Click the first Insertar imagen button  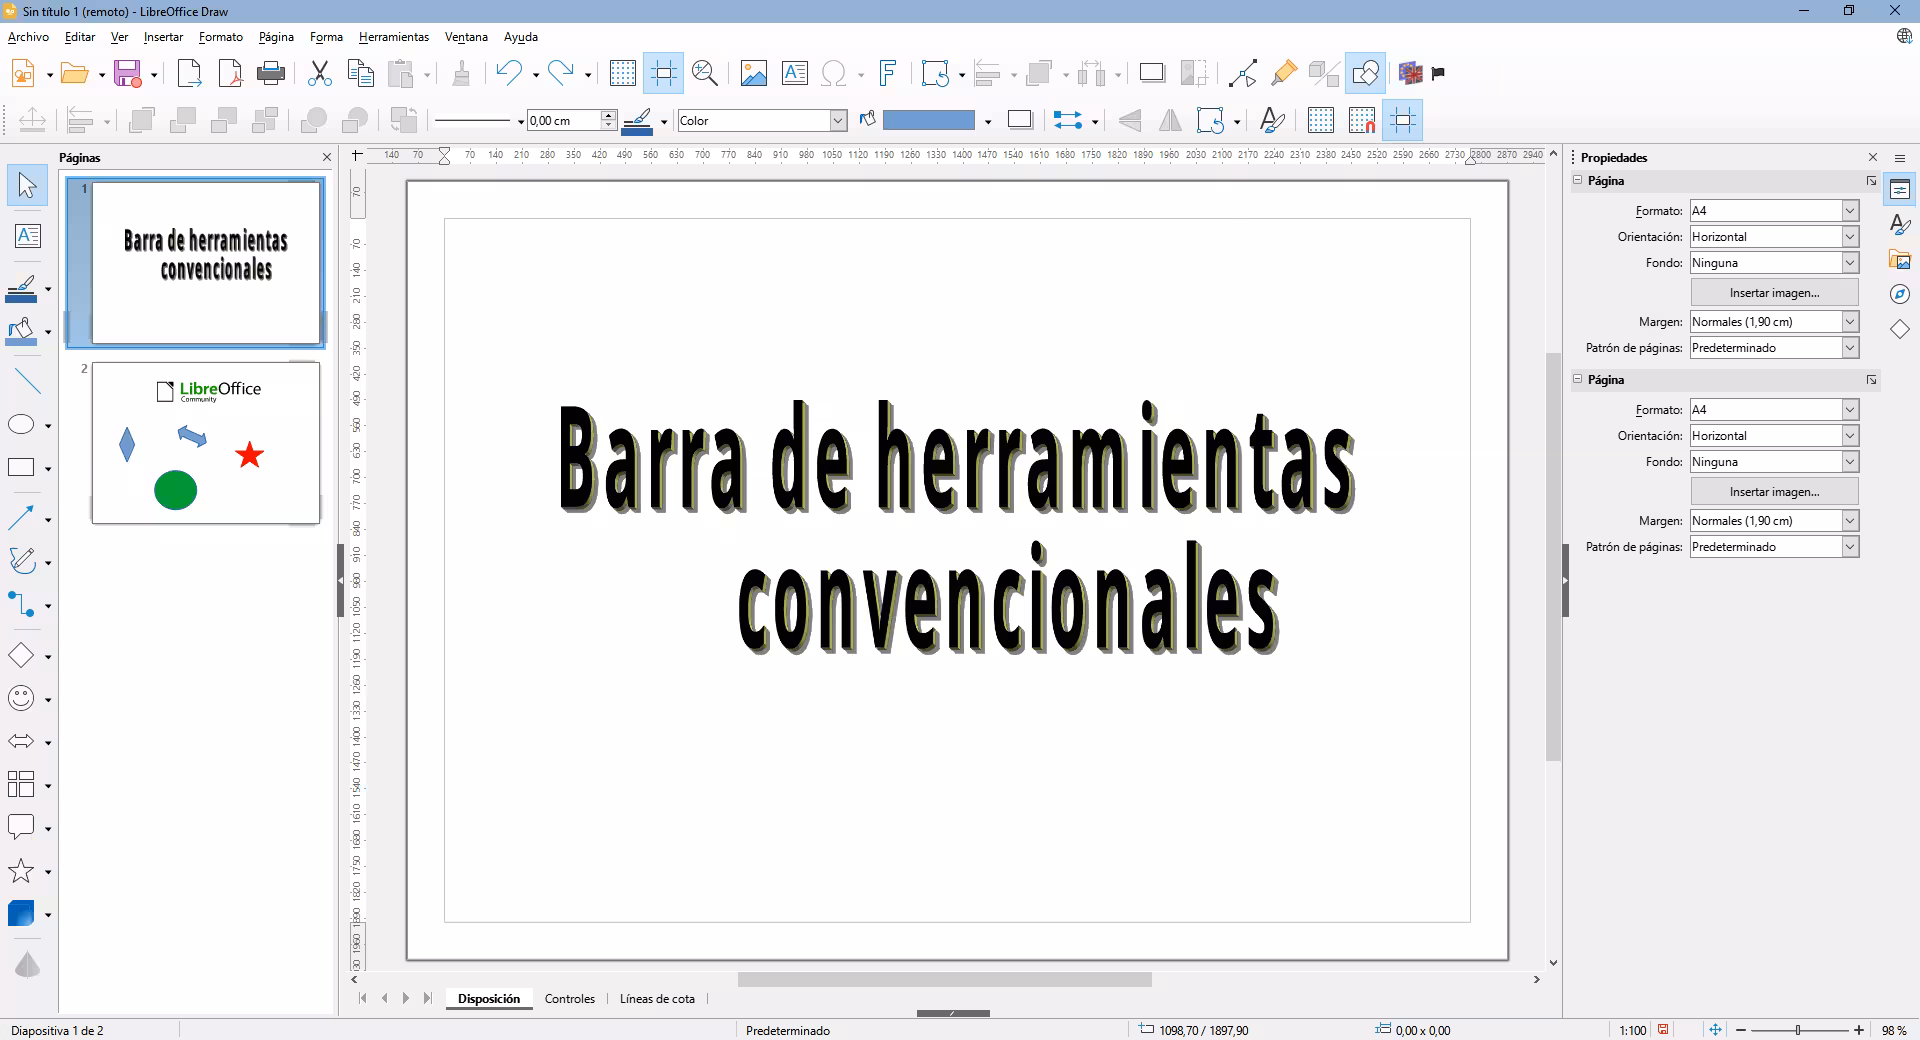coord(1774,293)
